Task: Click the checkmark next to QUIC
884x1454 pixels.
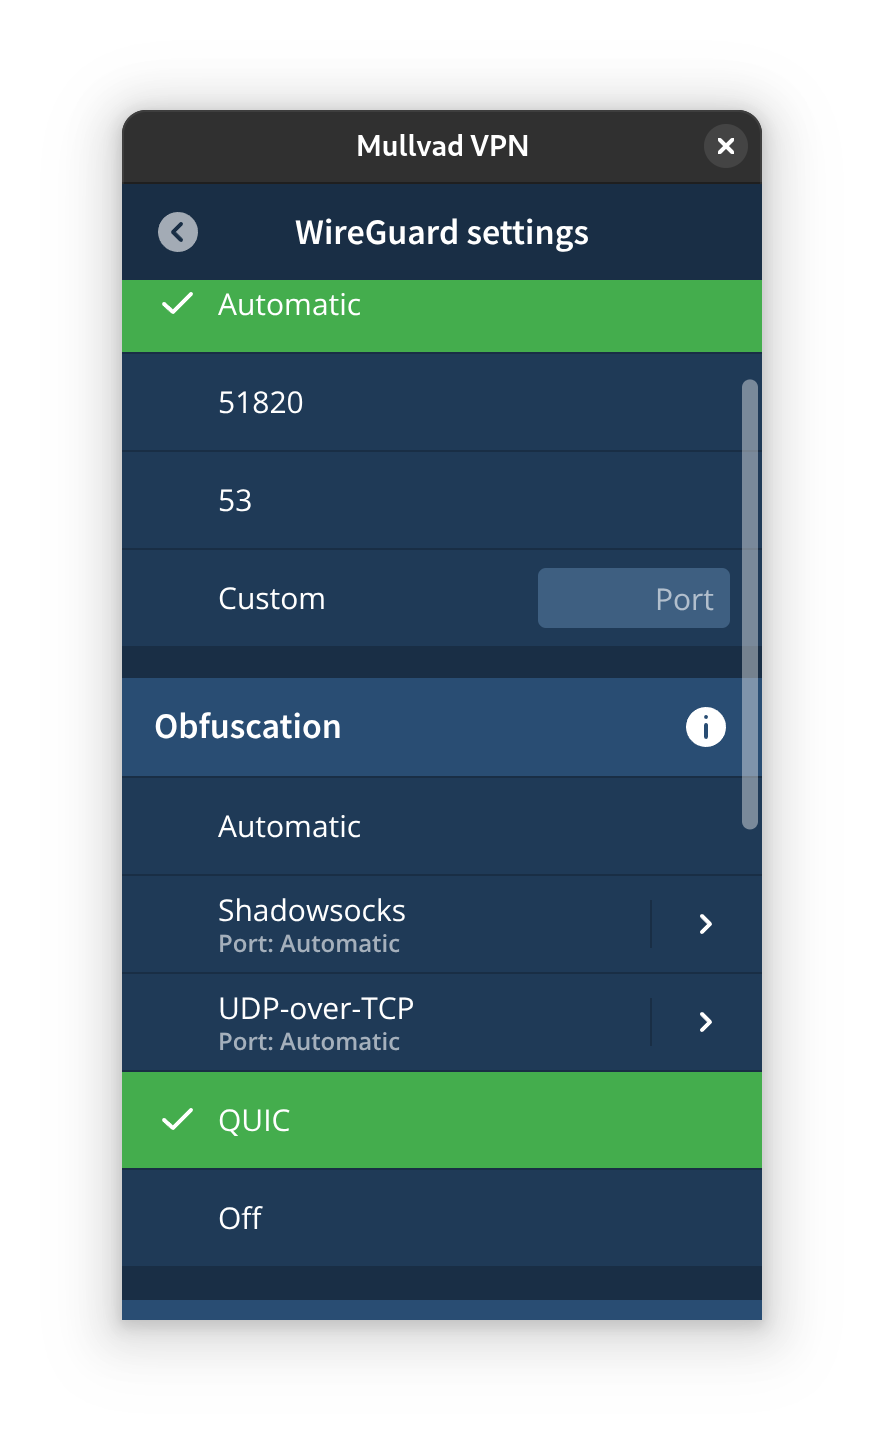Action: pyautogui.click(x=177, y=1120)
